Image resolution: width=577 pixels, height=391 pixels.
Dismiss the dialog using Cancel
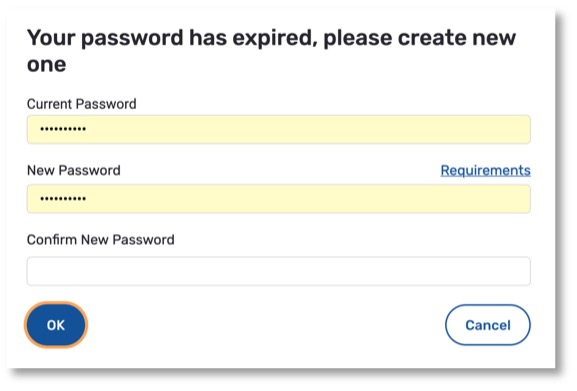[x=488, y=325]
